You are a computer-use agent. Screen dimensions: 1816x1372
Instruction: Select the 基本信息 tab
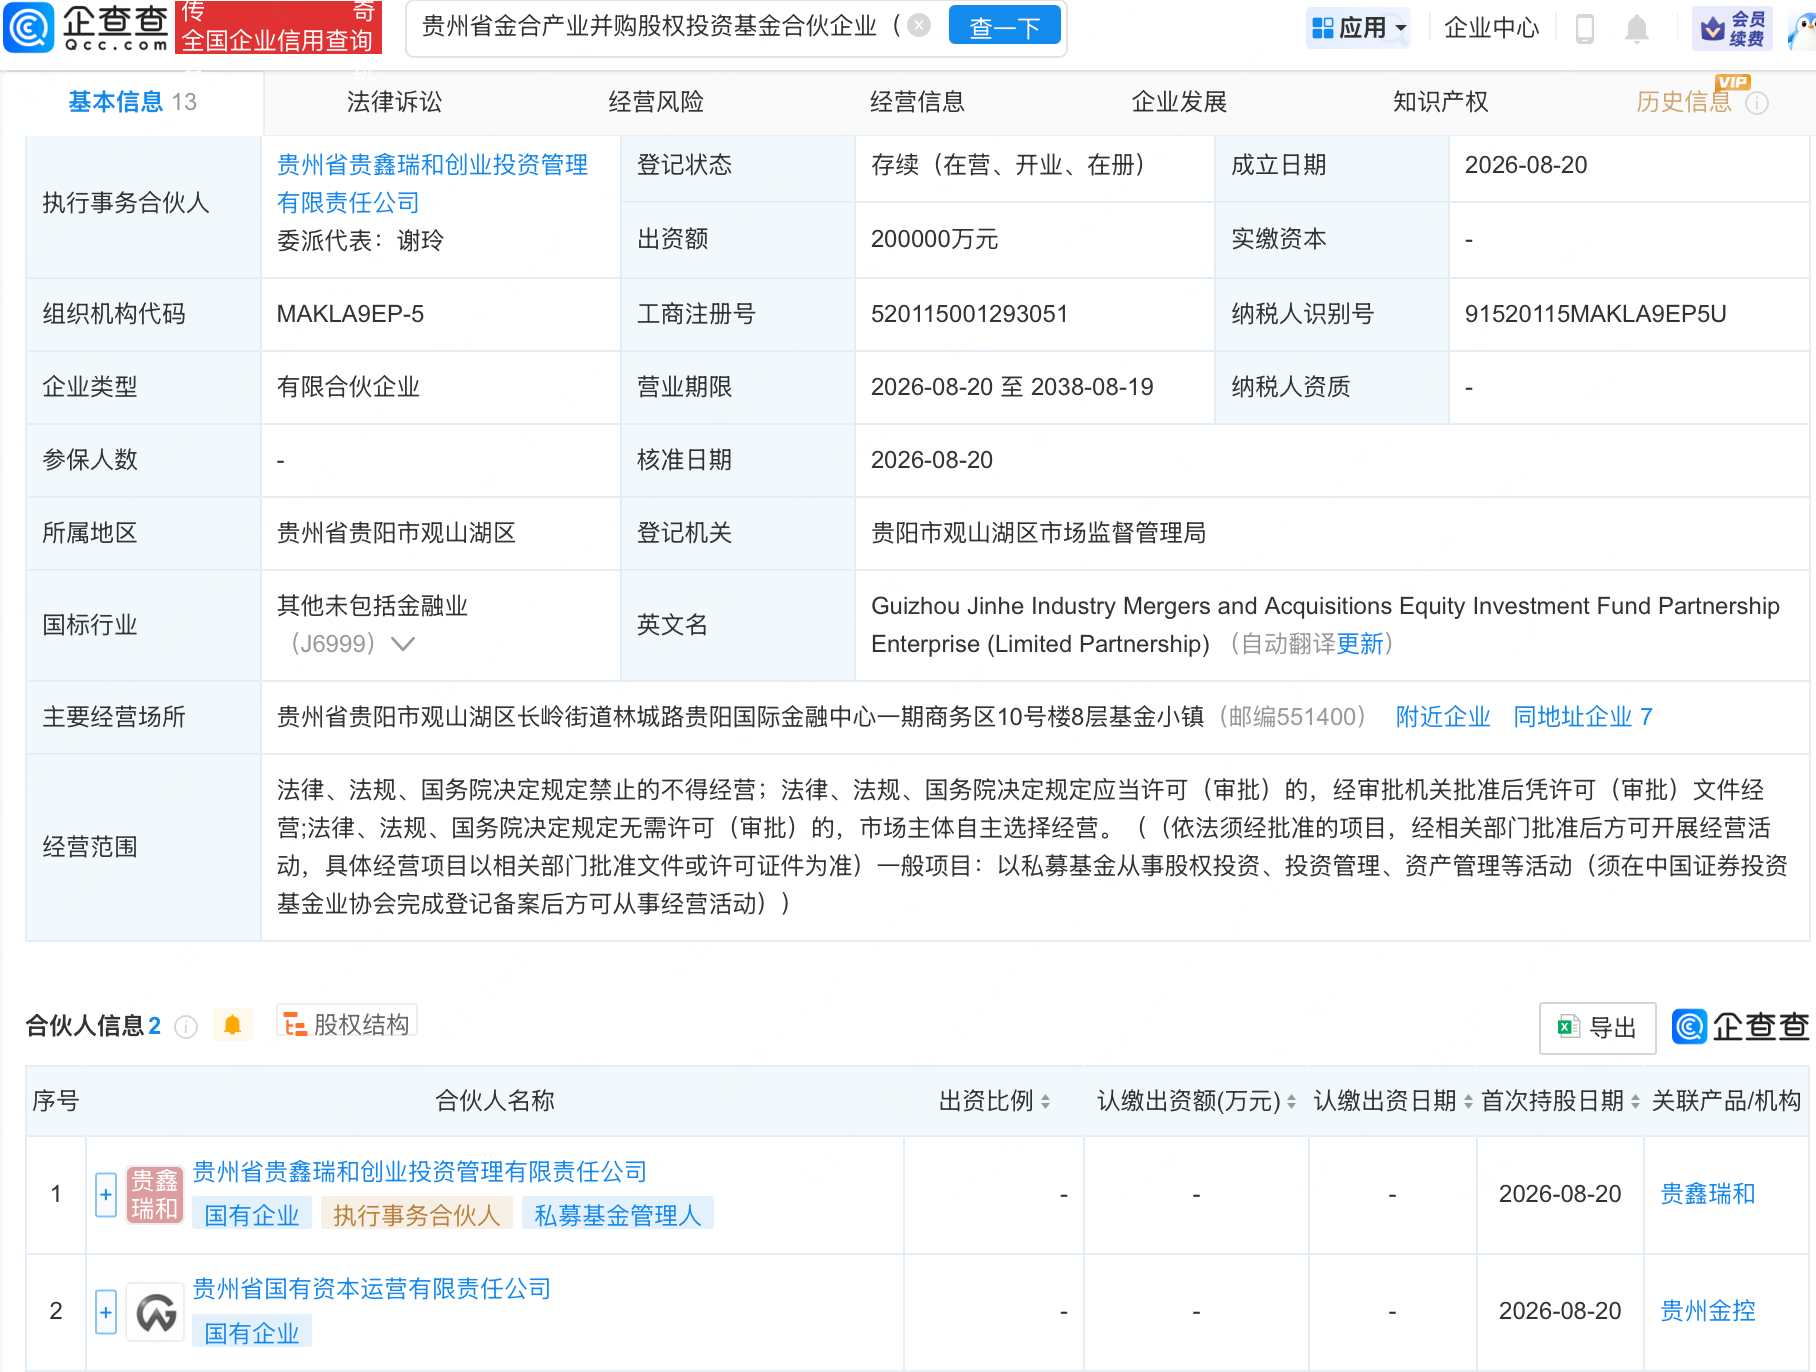[x=132, y=102]
